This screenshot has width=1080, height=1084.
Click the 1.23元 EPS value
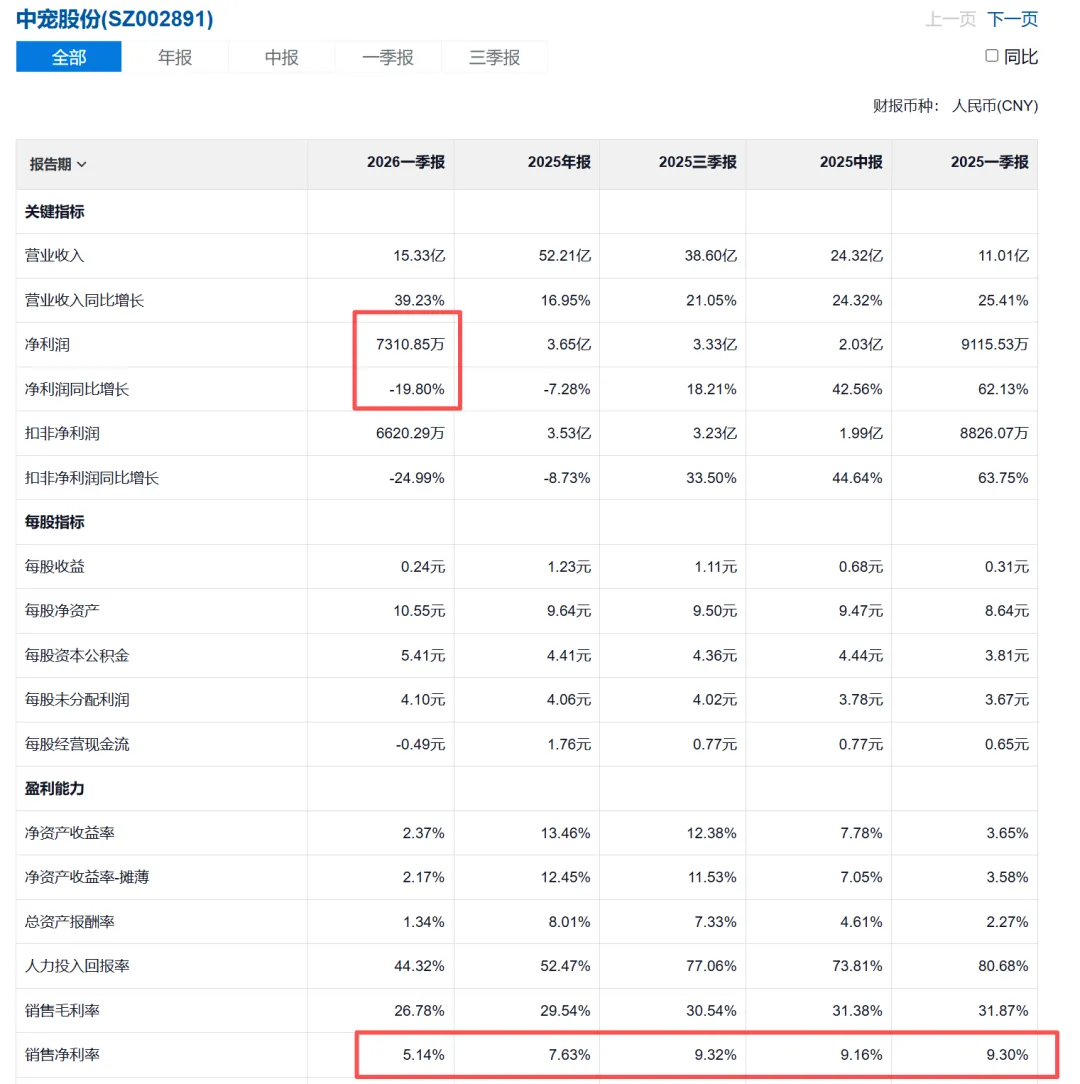coord(569,567)
